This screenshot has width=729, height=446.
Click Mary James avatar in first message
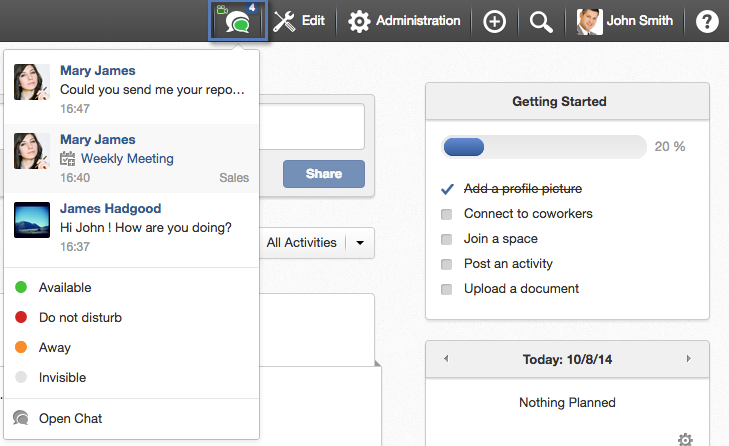pyautogui.click(x=32, y=82)
